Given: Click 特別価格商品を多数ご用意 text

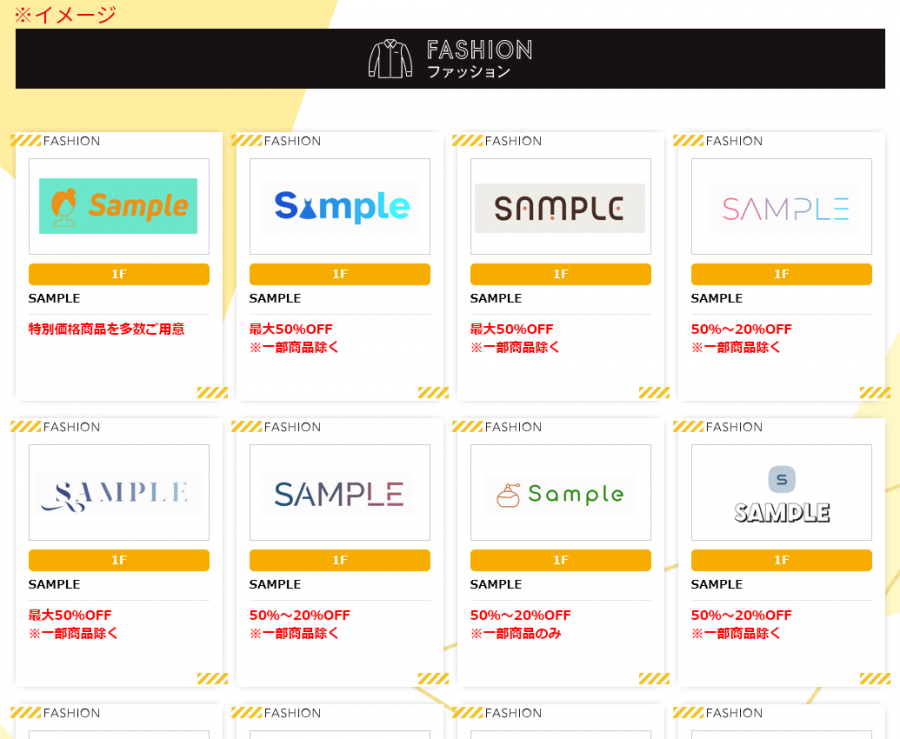Looking at the screenshot, I should pyautogui.click(x=107, y=329).
